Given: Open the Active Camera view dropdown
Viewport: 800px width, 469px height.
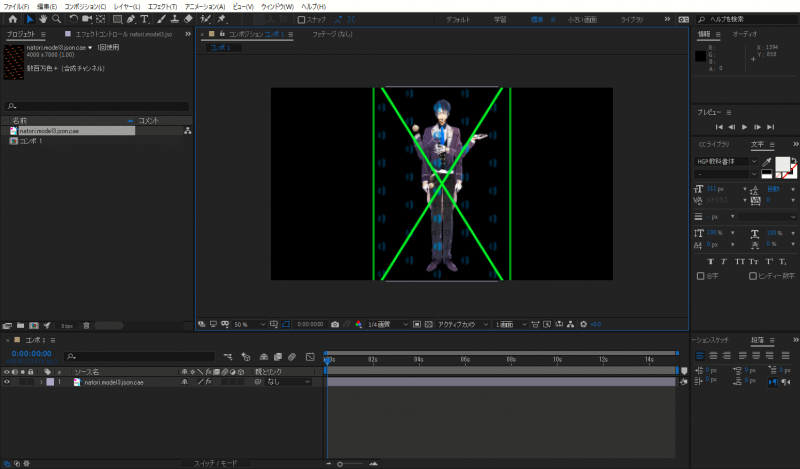Looking at the screenshot, I should (463, 325).
